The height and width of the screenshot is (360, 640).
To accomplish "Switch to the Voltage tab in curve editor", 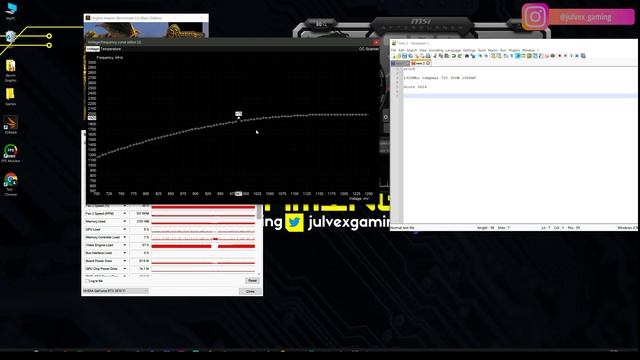I will tap(93, 49).
